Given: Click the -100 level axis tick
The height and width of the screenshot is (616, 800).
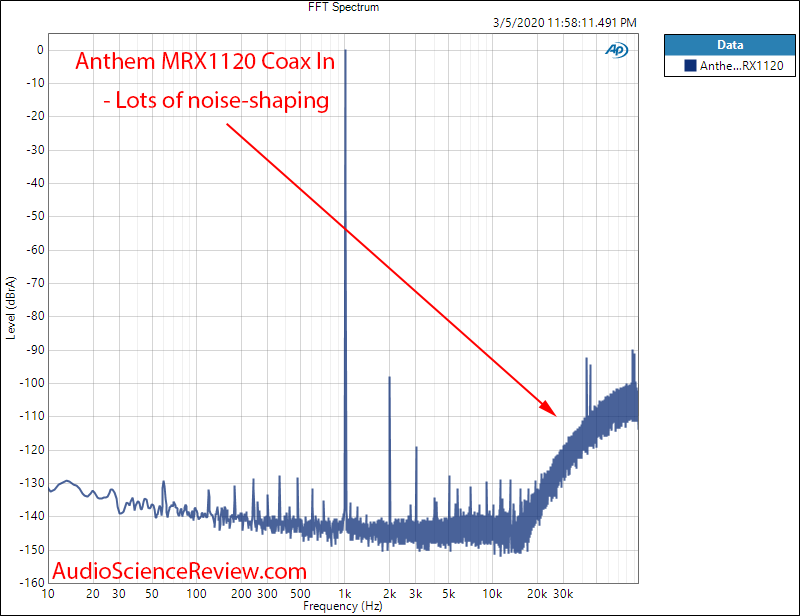Looking at the screenshot, I should (x=32, y=383).
